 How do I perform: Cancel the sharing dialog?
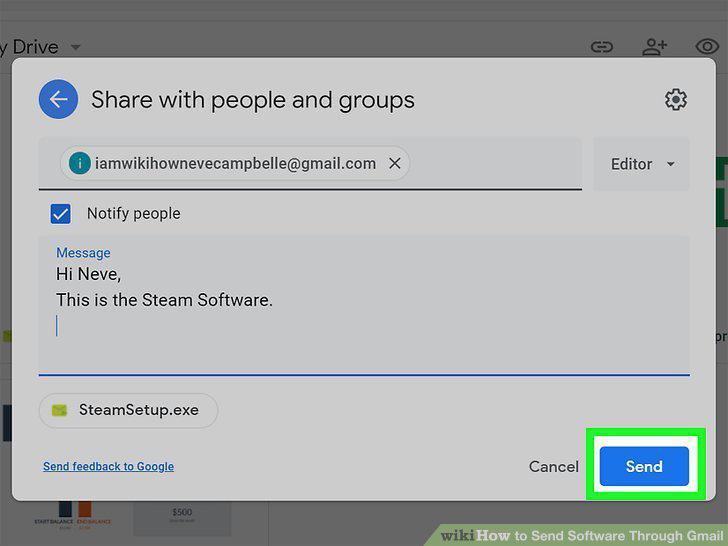pos(553,466)
